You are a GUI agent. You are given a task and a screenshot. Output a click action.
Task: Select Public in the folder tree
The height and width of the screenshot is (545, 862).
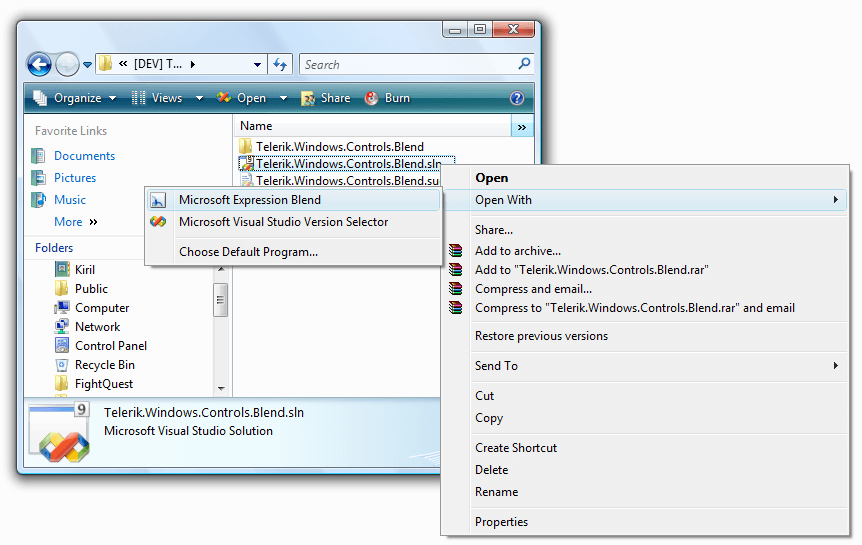[x=91, y=289]
